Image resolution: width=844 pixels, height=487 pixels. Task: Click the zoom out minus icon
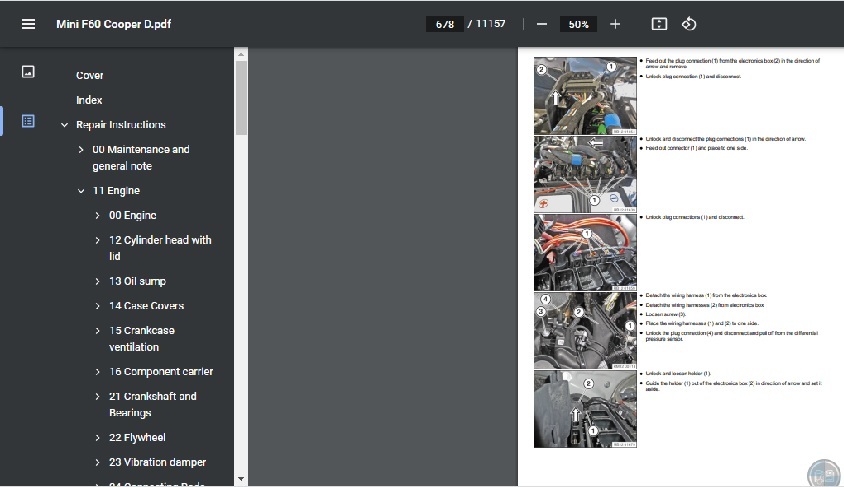tap(541, 24)
